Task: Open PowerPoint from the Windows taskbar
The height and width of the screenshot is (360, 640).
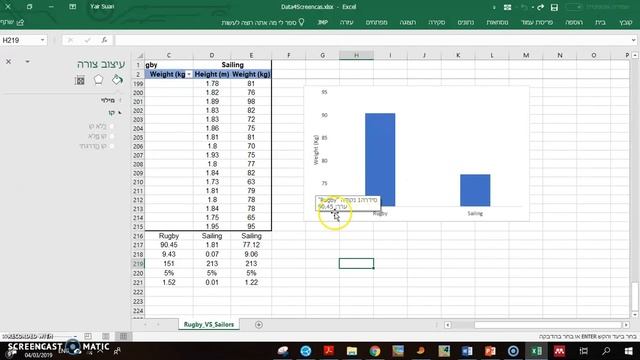Action: (x=490, y=351)
